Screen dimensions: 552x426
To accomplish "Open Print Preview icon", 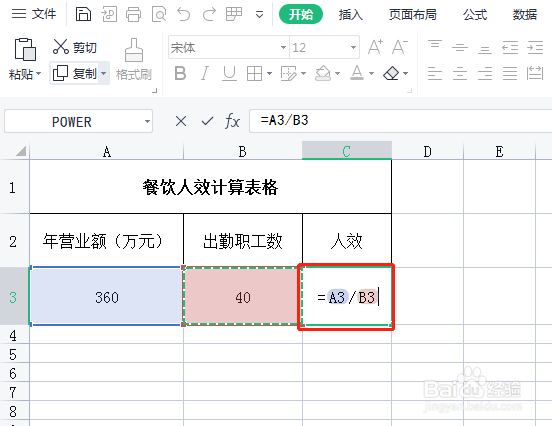I will click(159, 14).
